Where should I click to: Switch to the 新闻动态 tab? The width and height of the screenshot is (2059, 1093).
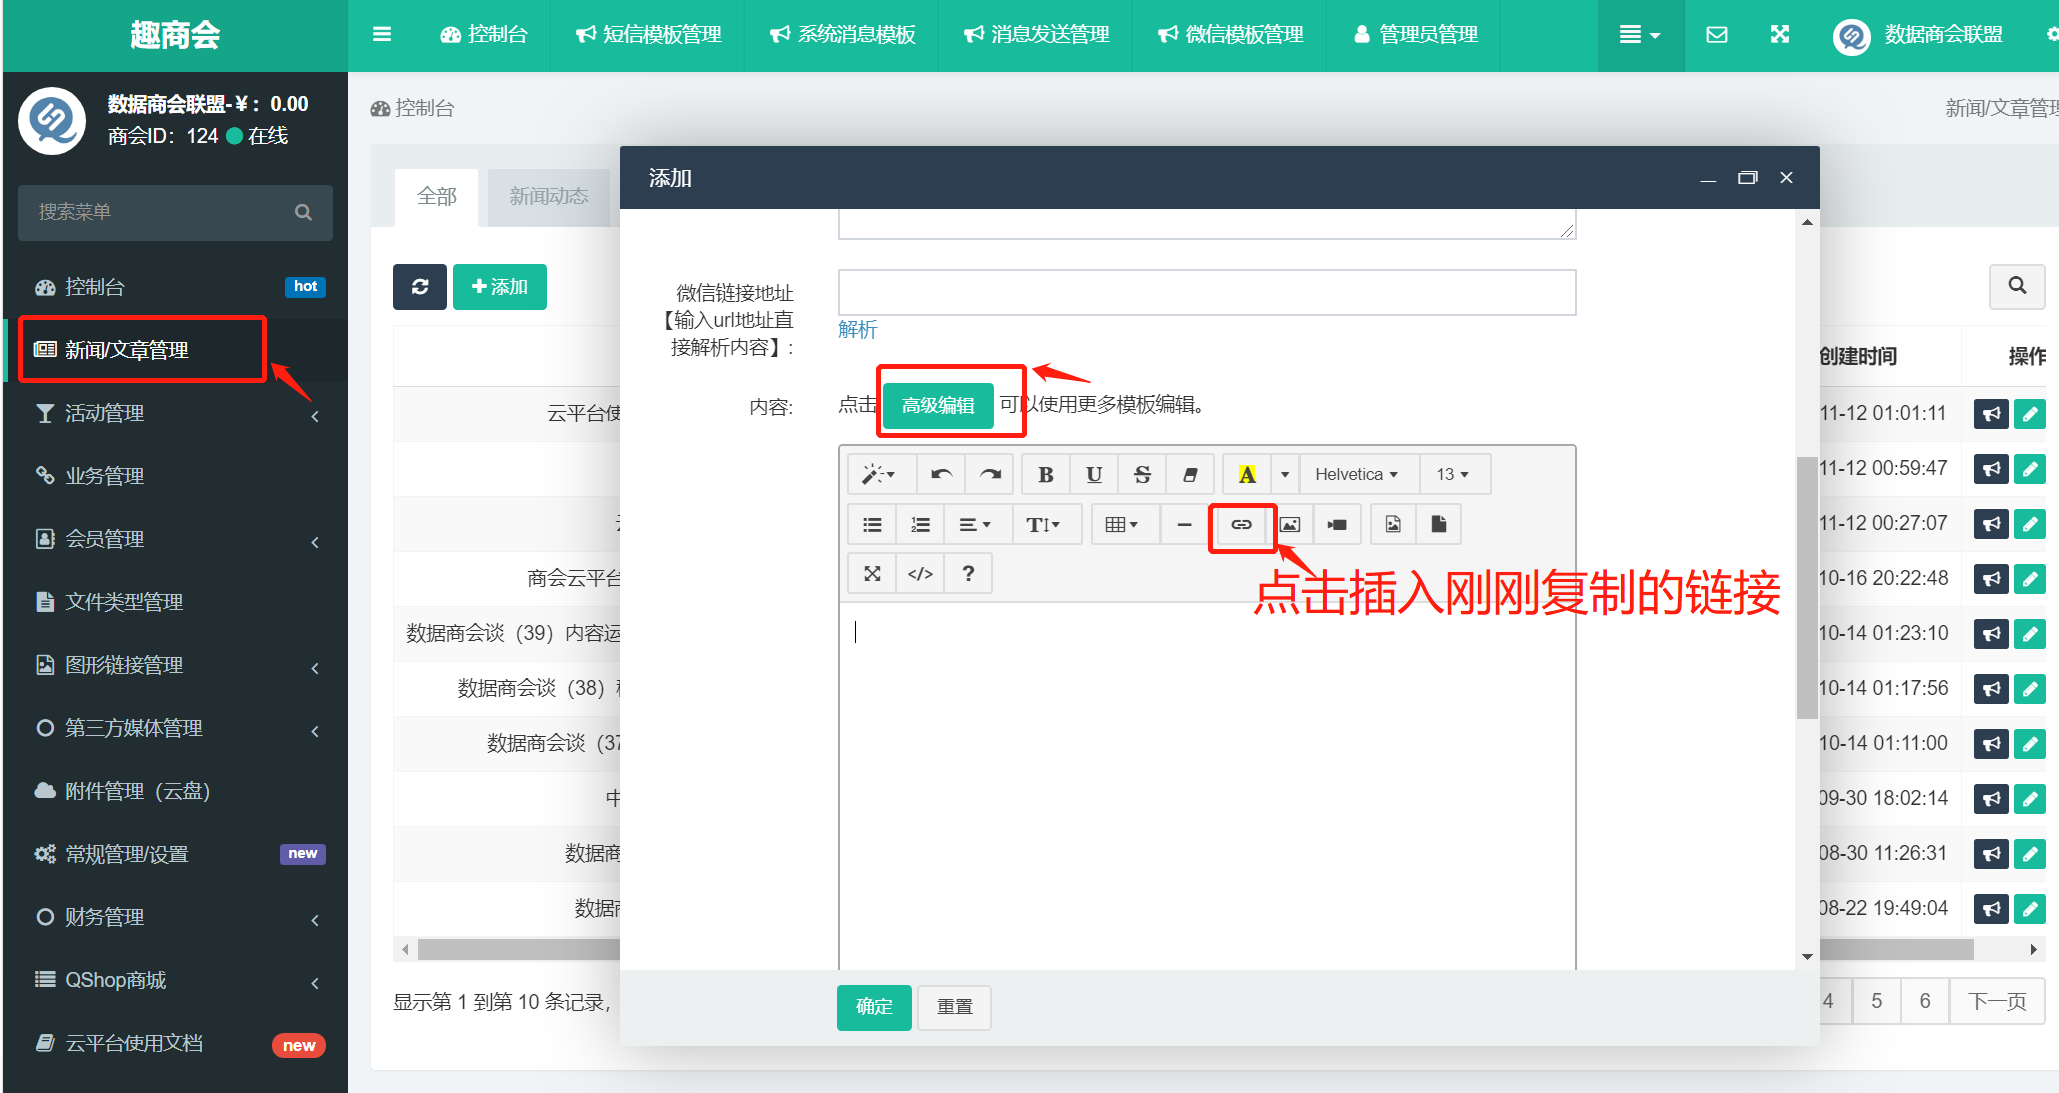pos(549,197)
